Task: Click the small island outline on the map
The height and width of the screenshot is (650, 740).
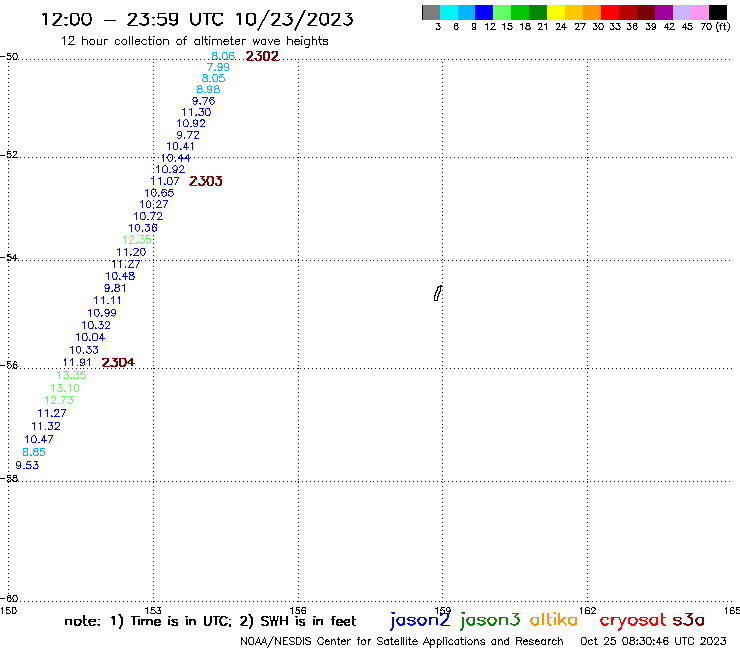Action: [x=438, y=293]
